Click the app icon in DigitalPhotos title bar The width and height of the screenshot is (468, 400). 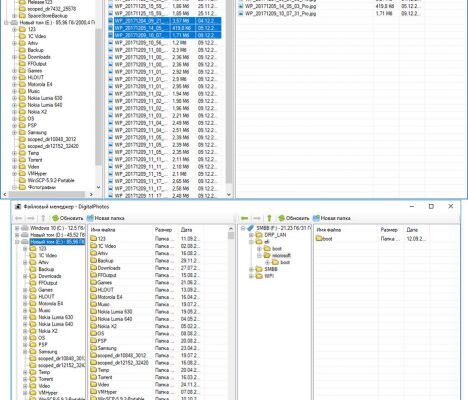point(18,207)
